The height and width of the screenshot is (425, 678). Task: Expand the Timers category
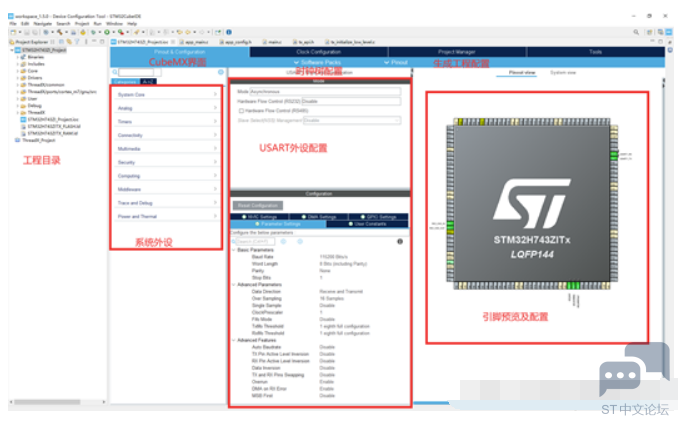167,121
